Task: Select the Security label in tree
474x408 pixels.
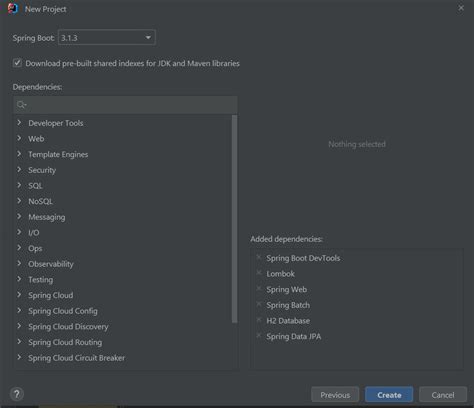Action: tap(42, 170)
